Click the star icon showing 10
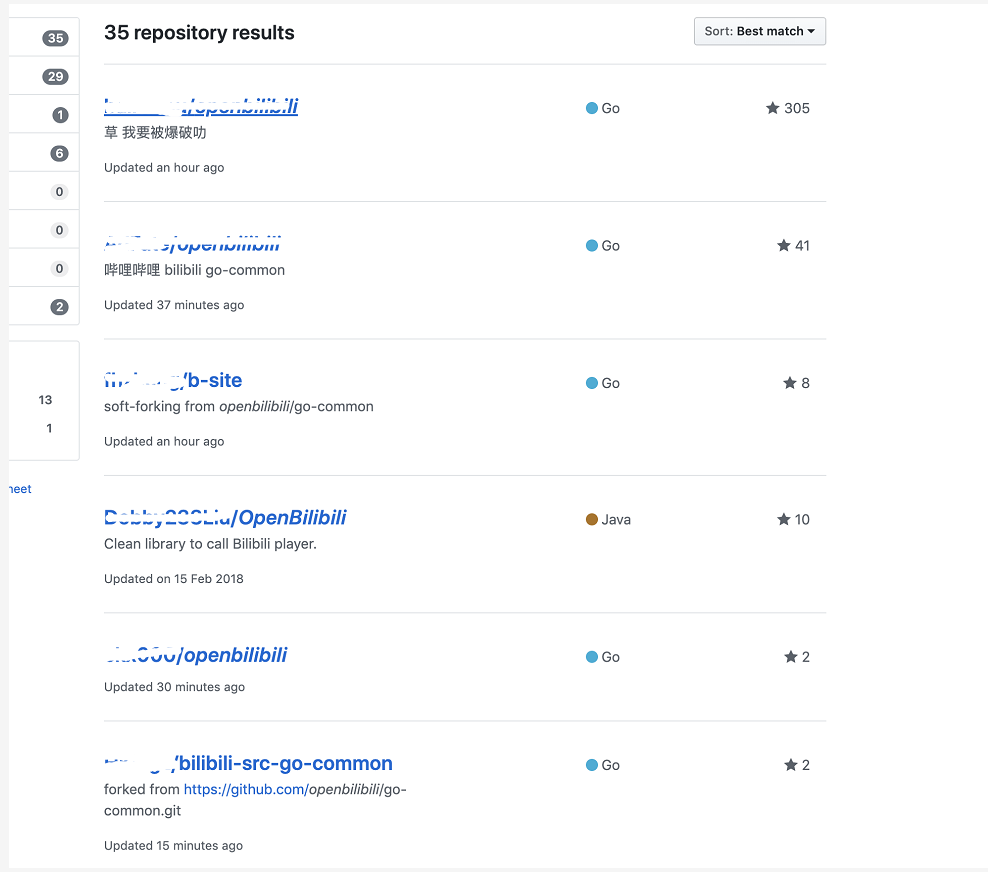The width and height of the screenshot is (988, 872). tap(783, 519)
